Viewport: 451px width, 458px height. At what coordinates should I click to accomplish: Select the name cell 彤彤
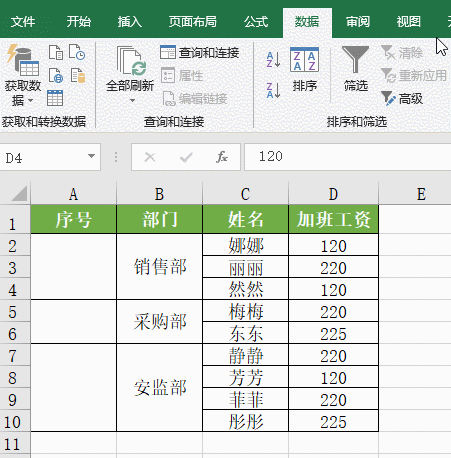[246, 421]
